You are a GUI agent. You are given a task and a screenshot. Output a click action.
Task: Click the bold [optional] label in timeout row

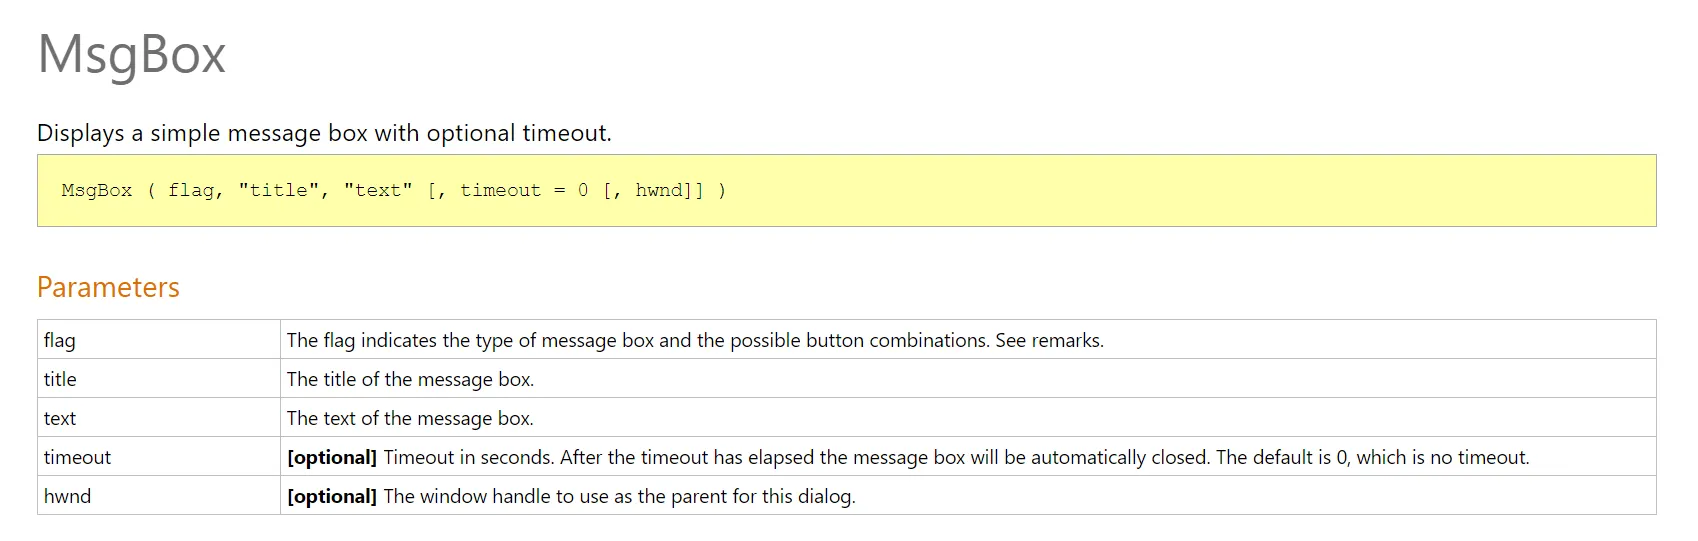point(331,457)
